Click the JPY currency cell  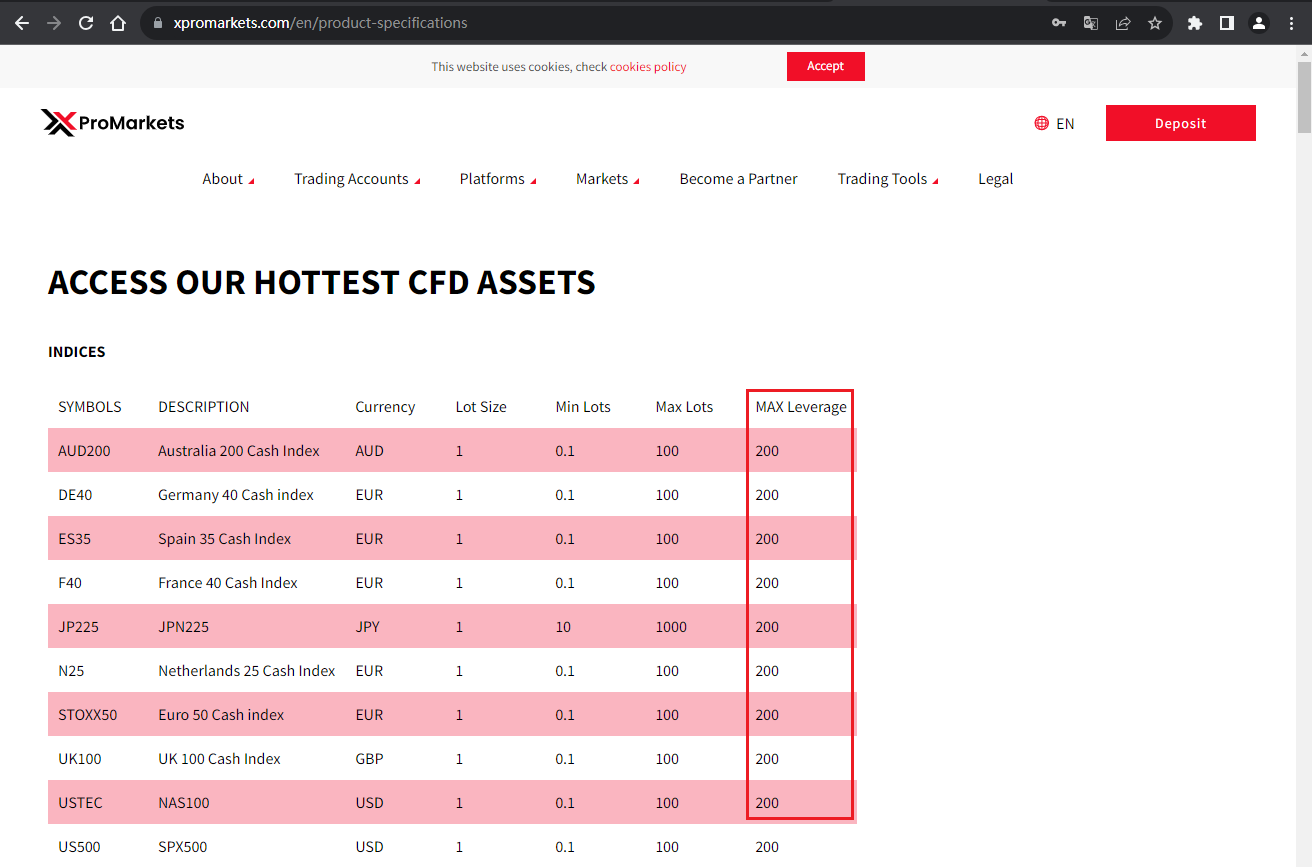pos(368,627)
